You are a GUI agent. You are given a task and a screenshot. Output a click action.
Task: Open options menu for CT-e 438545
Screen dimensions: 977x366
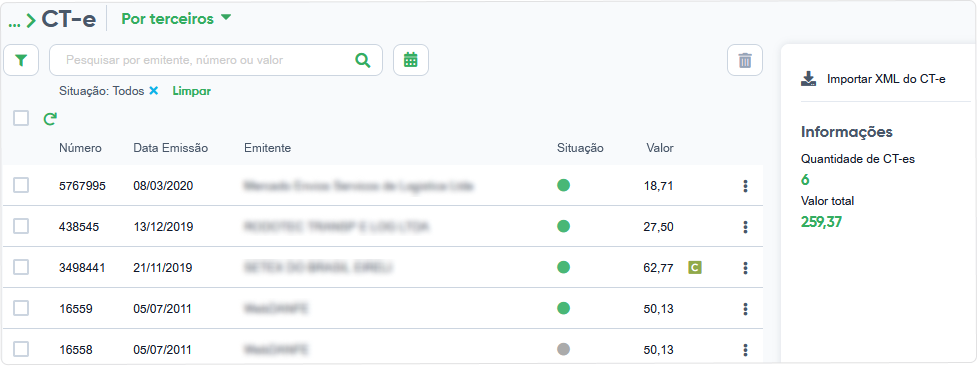745,227
